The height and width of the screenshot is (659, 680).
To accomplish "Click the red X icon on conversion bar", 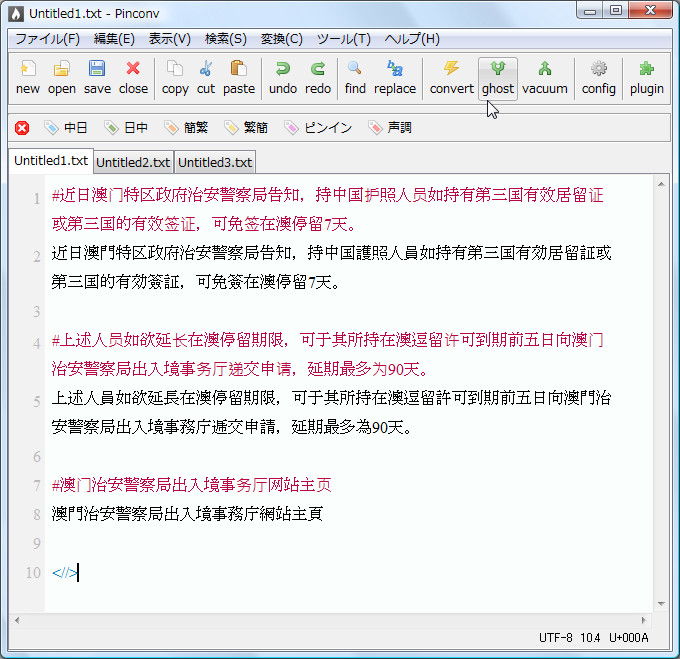I will coord(22,128).
